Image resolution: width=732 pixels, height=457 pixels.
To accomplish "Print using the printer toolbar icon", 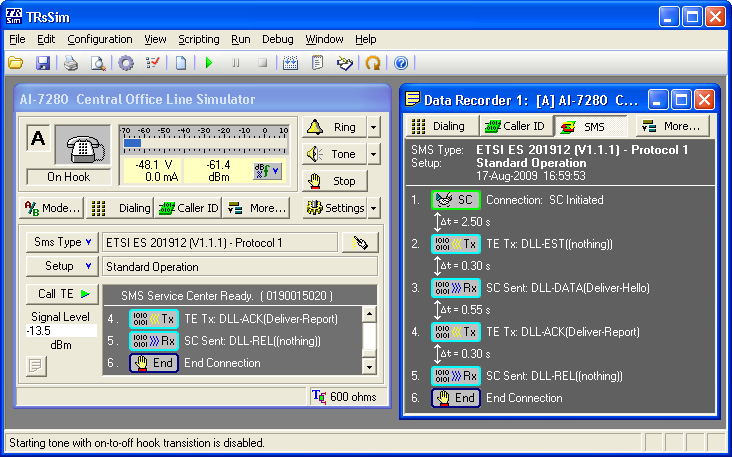I will pyautogui.click(x=71, y=63).
